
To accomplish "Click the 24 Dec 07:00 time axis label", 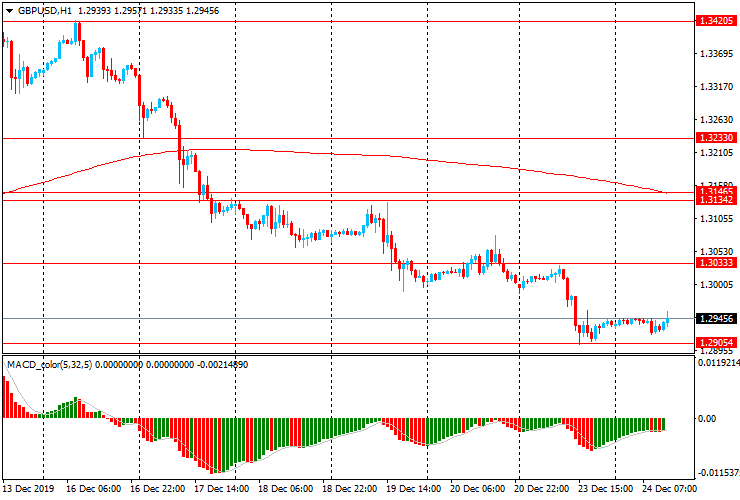I will pos(669,489).
